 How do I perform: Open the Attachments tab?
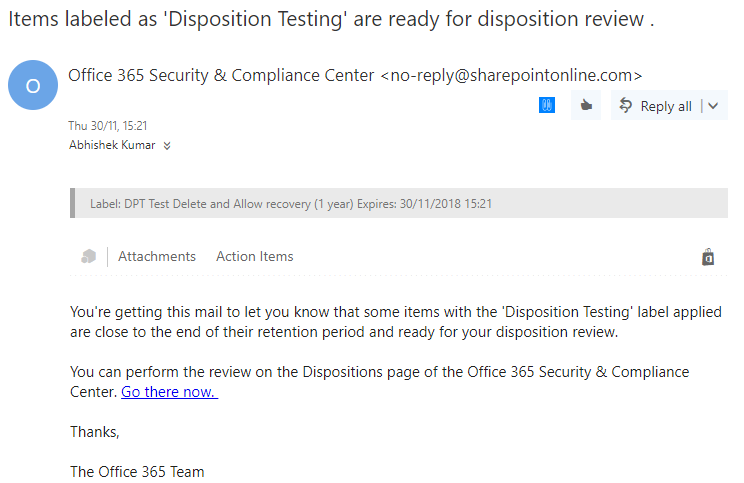point(157,256)
